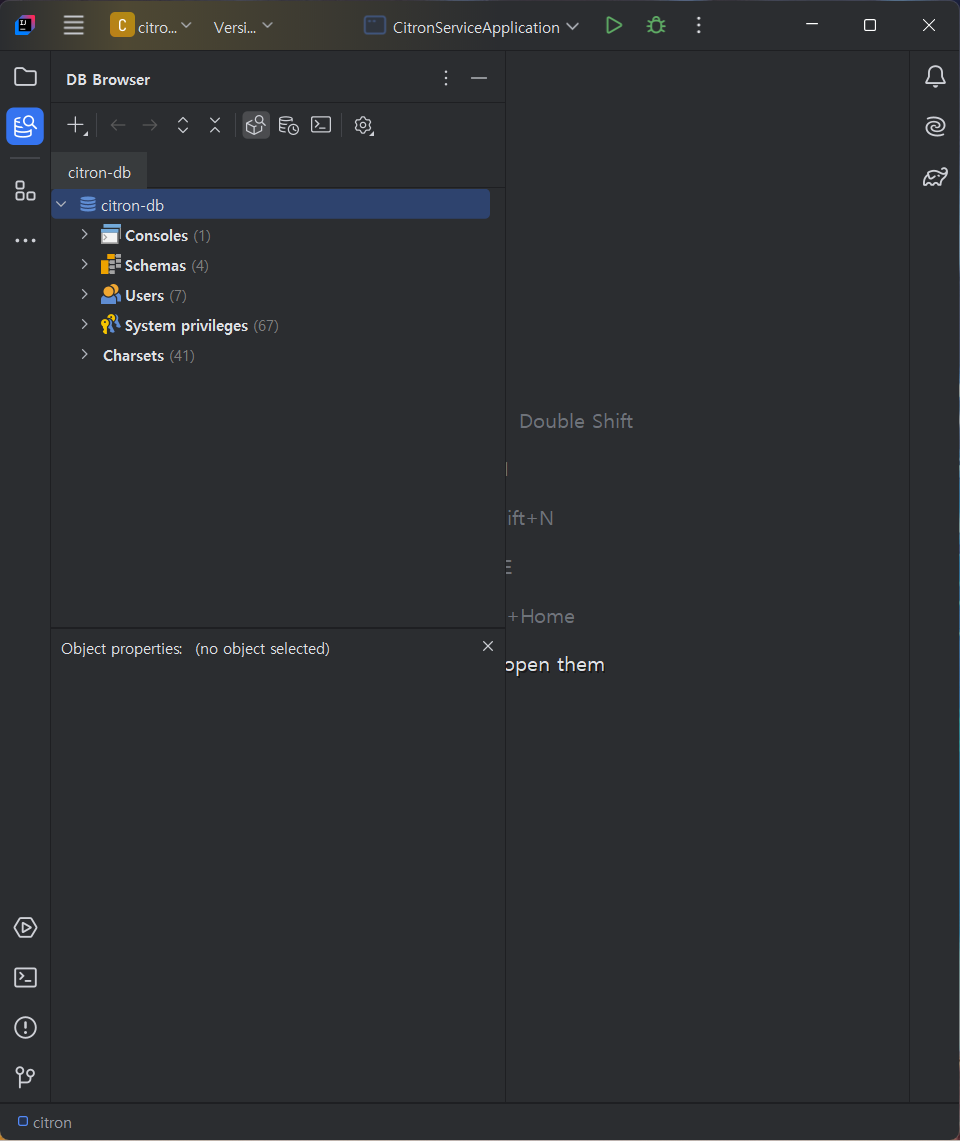
Task: Open the Terminal tool window icon
Action: tap(25, 977)
